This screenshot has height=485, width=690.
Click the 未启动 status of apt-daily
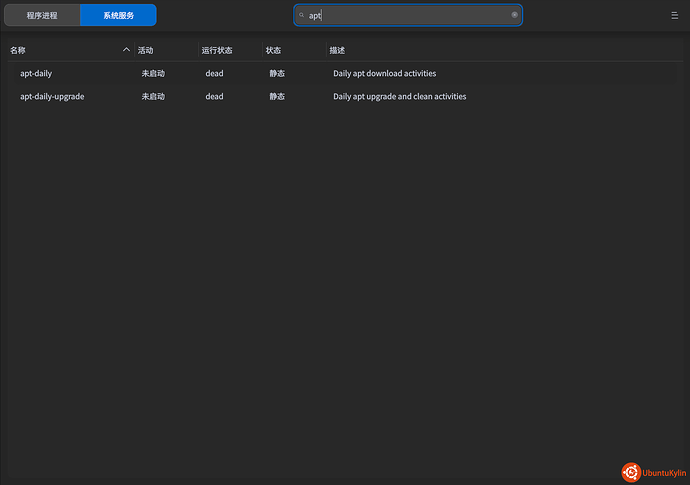click(x=153, y=73)
